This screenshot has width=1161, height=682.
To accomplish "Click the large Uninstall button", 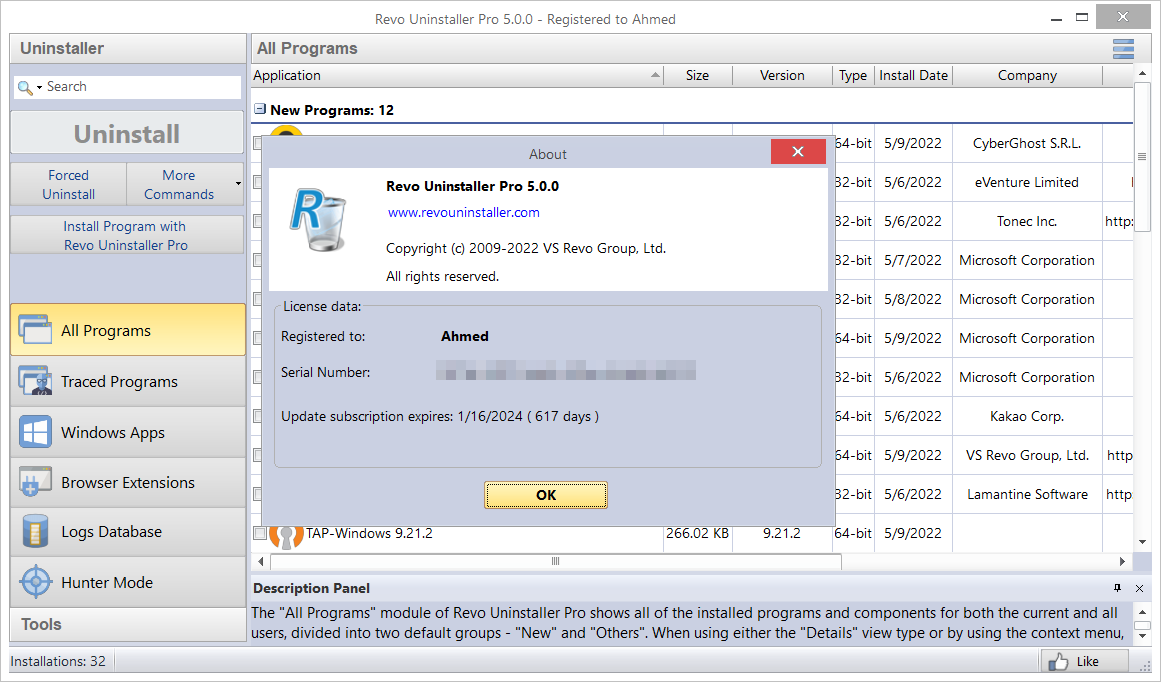I will click(127, 133).
